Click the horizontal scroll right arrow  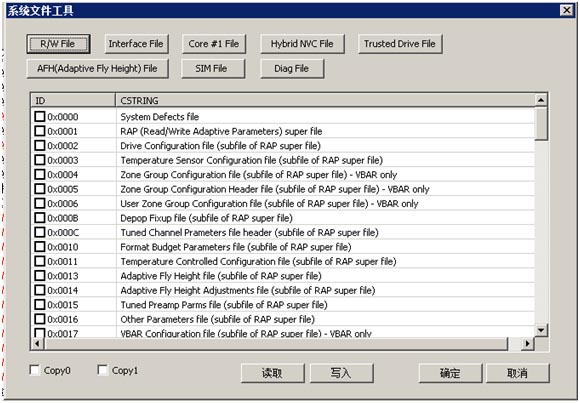527,344
